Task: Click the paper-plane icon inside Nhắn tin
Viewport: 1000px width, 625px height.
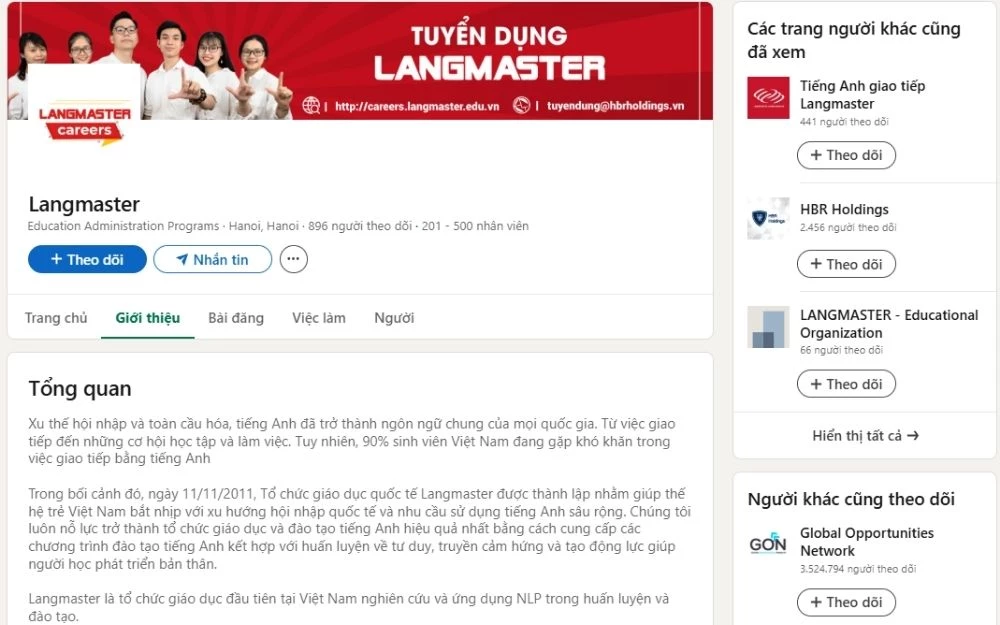Action: (x=183, y=259)
